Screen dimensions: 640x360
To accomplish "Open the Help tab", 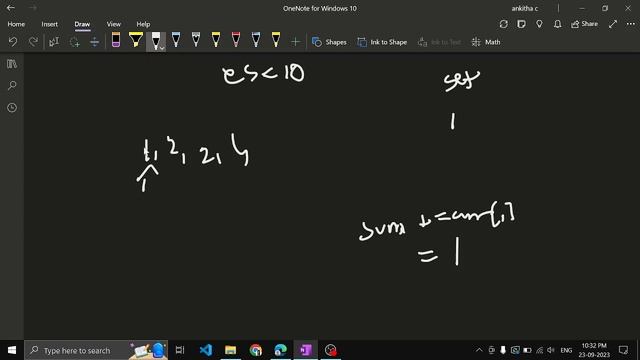I will tap(143, 24).
